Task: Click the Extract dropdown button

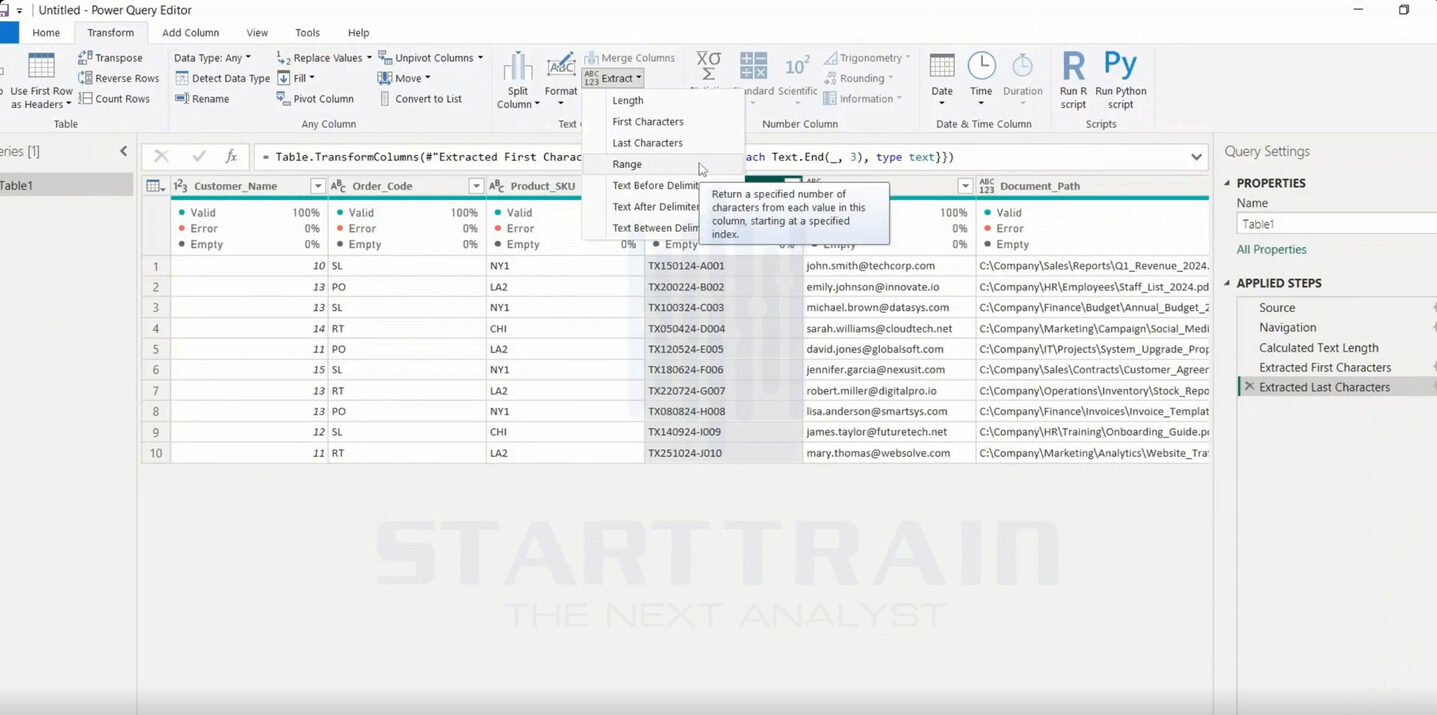Action: point(613,78)
